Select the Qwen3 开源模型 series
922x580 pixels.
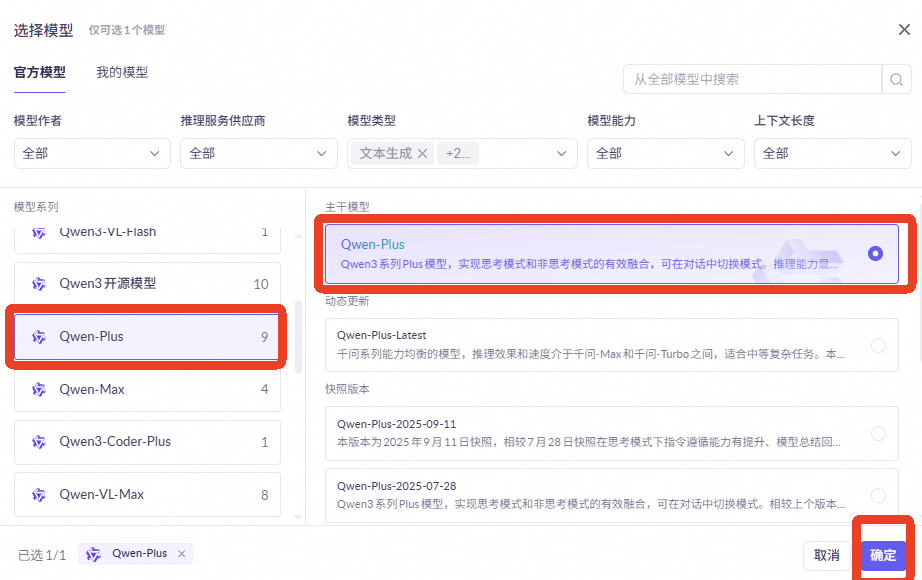[x=147, y=284]
